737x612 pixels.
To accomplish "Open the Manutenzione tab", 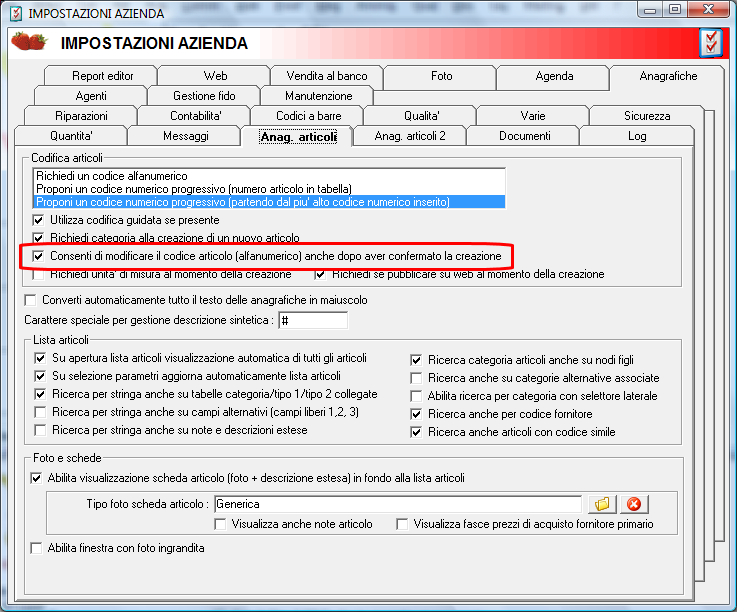I will point(318,96).
